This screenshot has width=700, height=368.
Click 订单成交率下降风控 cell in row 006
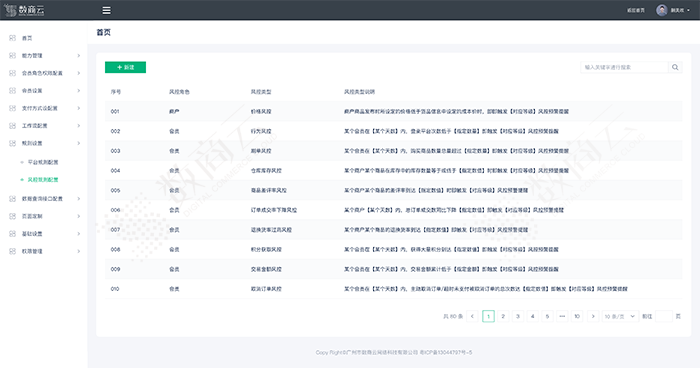coord(274,210)
